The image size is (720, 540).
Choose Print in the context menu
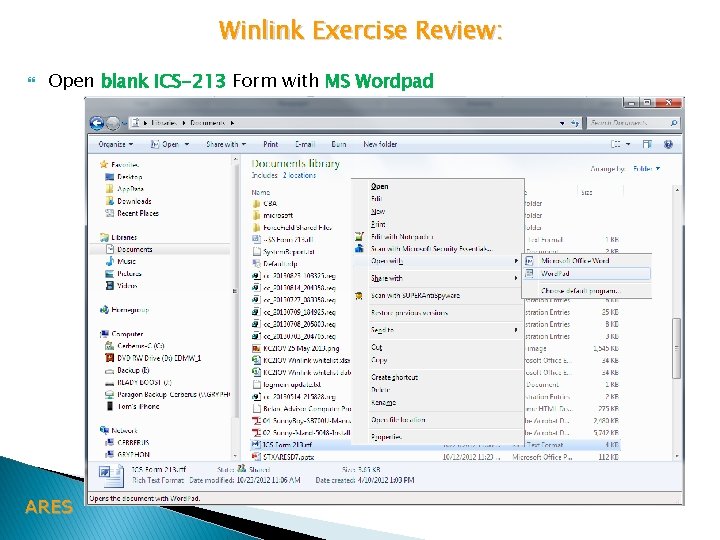tap(378, 225)
